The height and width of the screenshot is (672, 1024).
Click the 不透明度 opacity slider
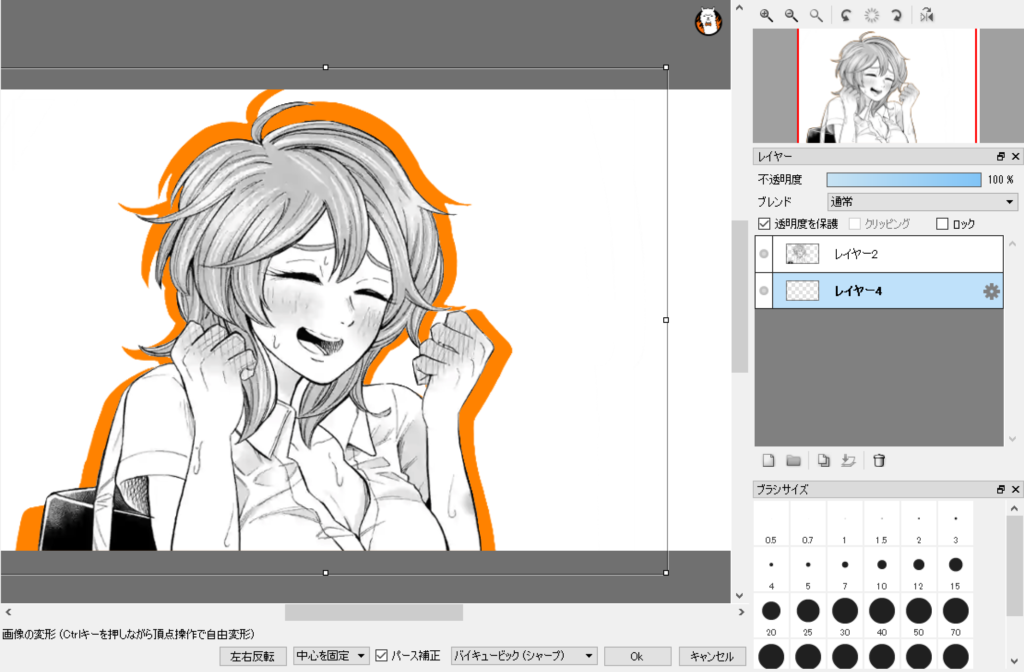click(904, 179)
